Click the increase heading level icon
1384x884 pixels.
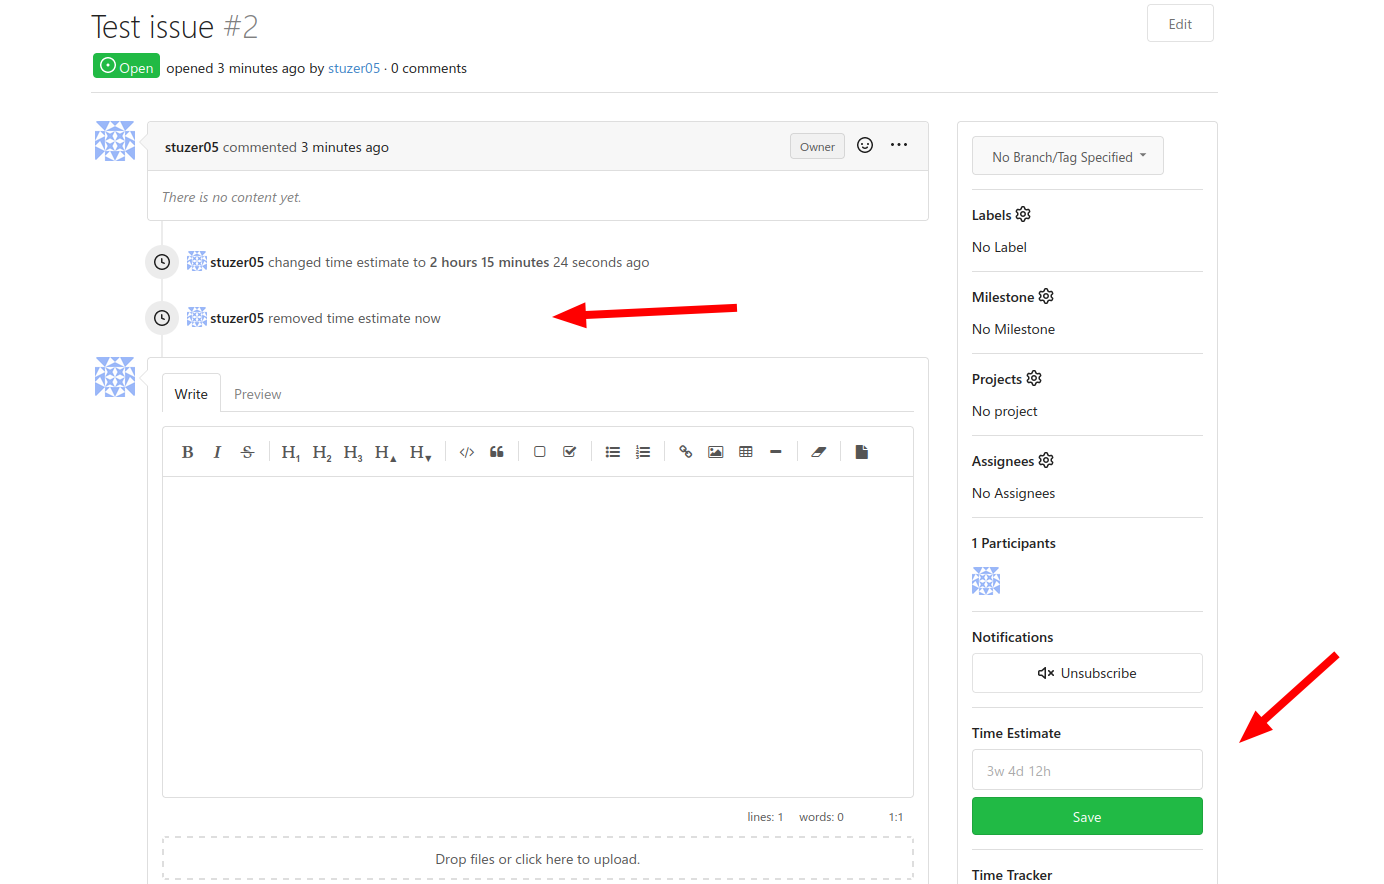pyautogui.click(x=385, y=452)
